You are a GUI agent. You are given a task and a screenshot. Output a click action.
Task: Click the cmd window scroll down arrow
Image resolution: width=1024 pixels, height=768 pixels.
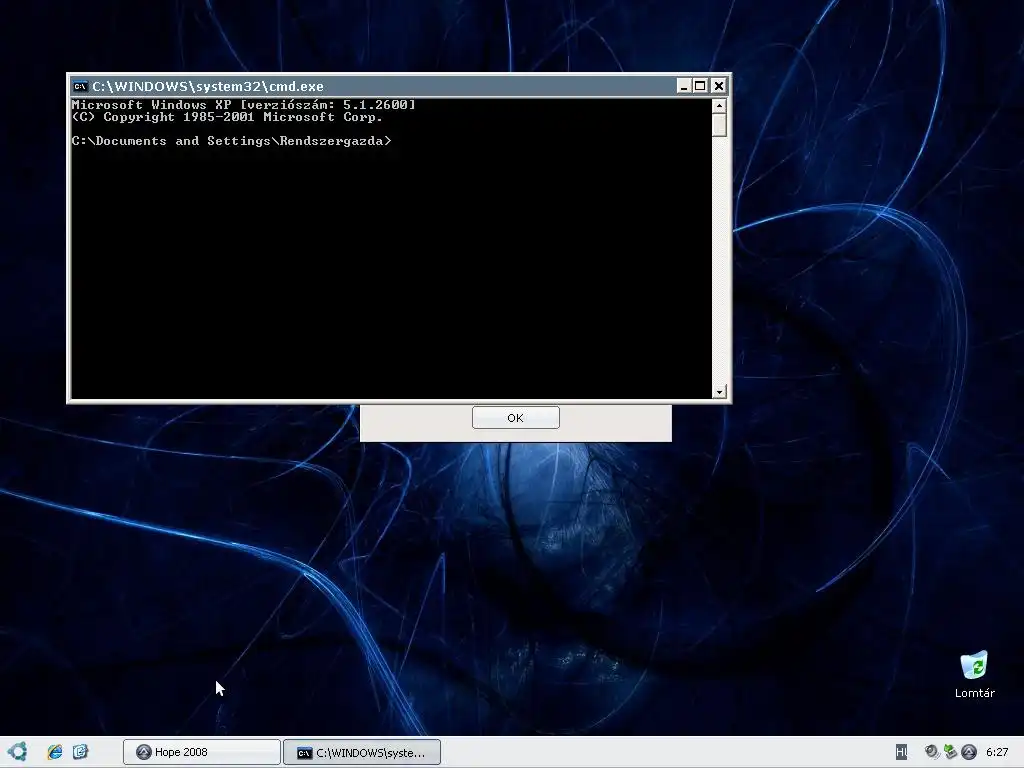pos(719,392)
